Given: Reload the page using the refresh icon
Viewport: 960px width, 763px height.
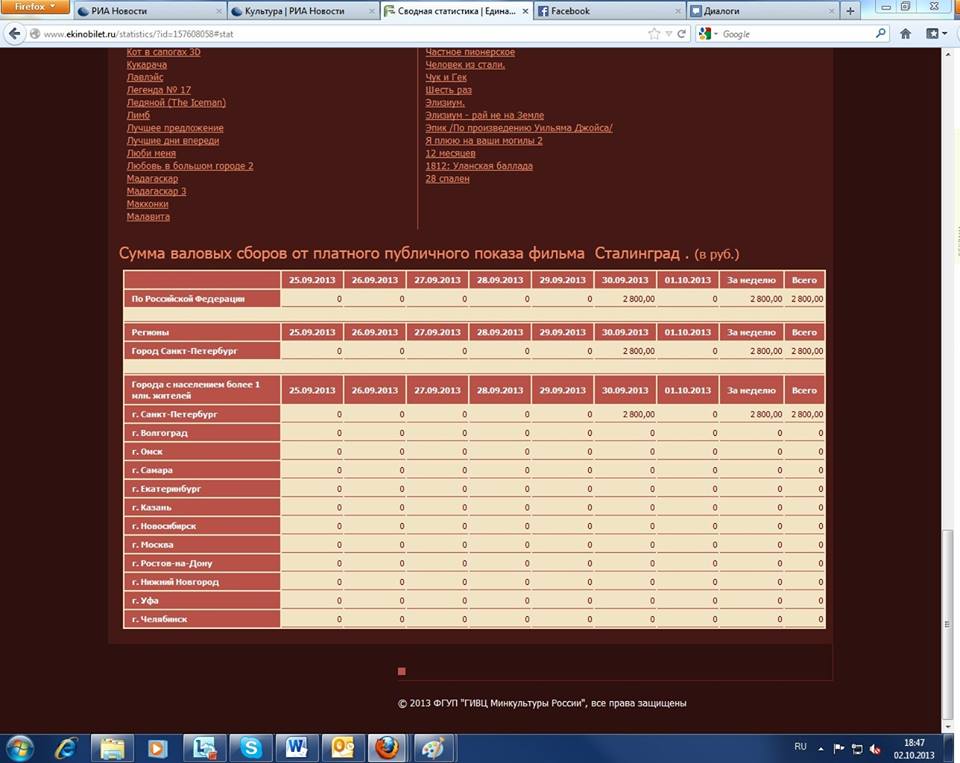Looking at the screenshot, I should pyautogui.click(x=681, y=34).
